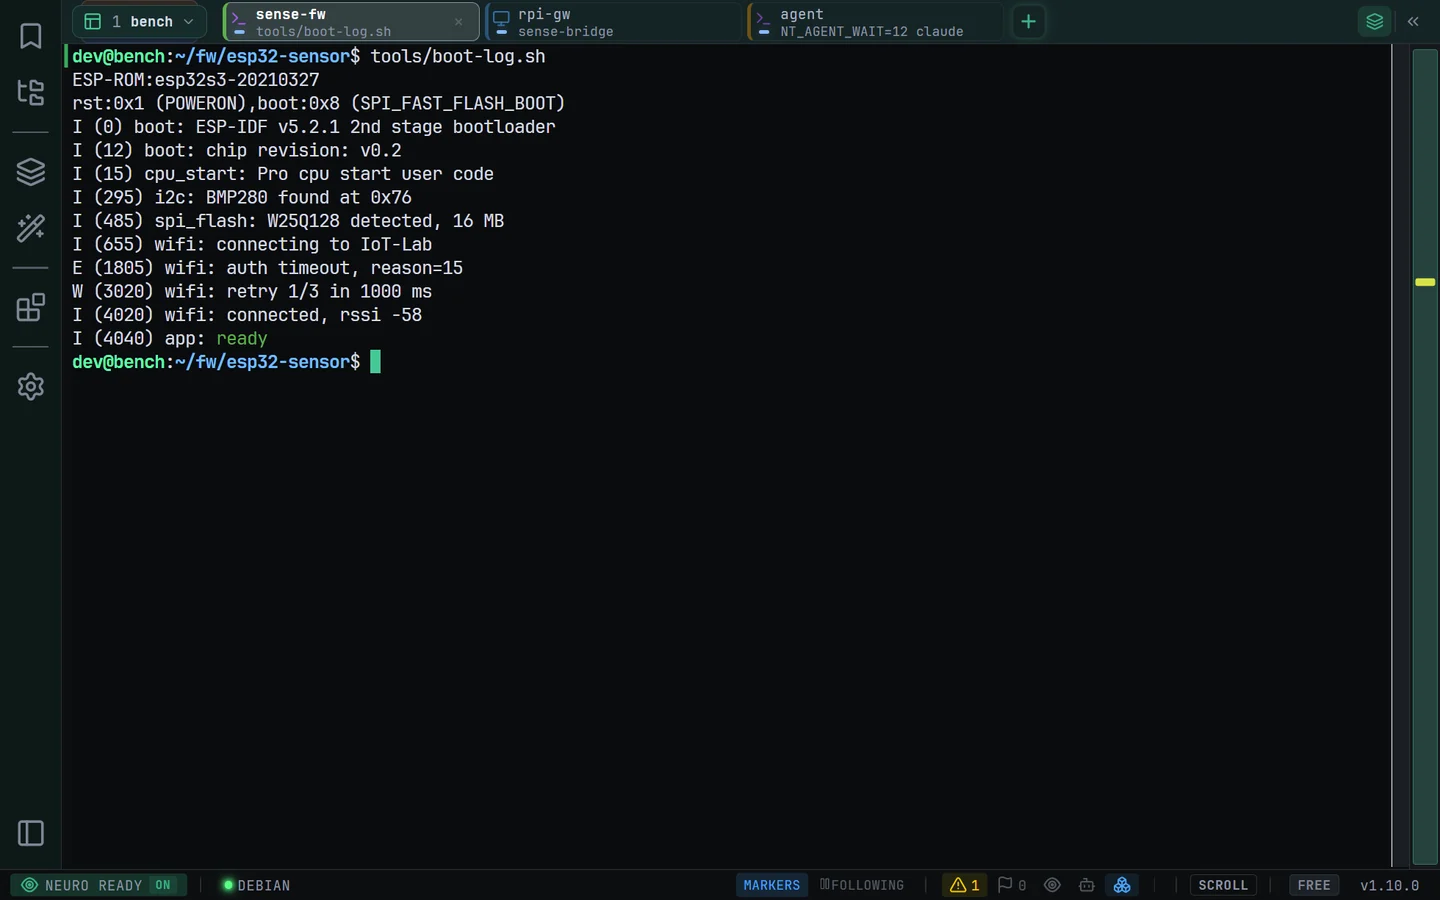
Task: Toggle the eye watch icon in status bar
Action: coord(1052,885)
